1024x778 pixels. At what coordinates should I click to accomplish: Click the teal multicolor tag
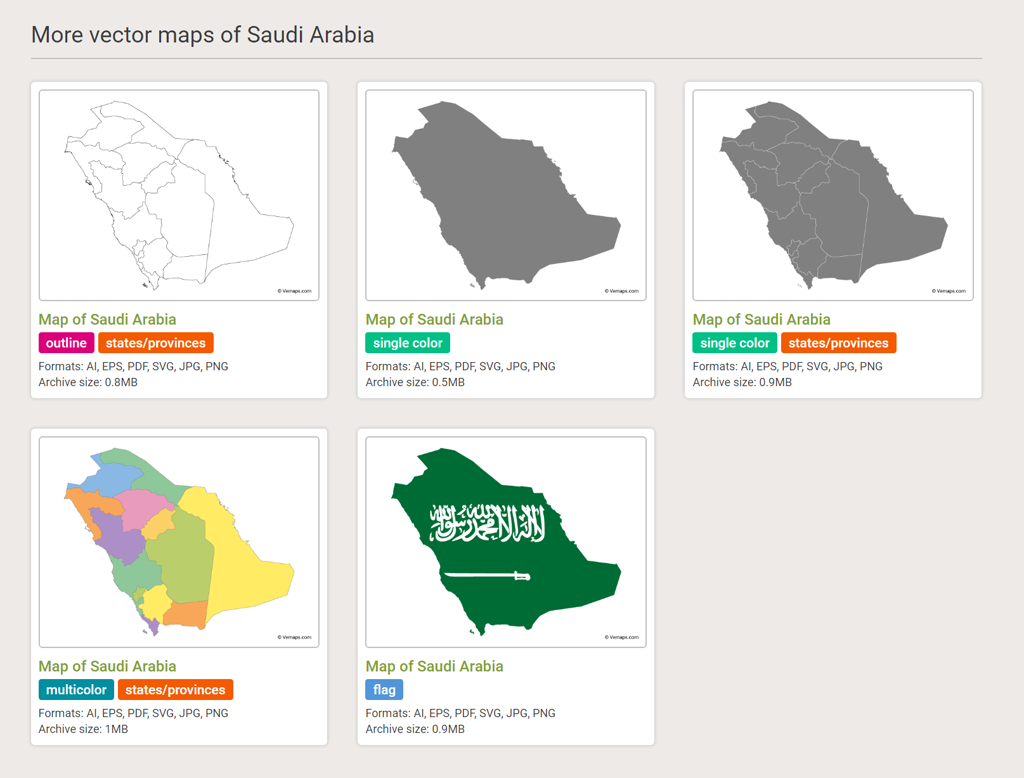[x=76, y=690]
